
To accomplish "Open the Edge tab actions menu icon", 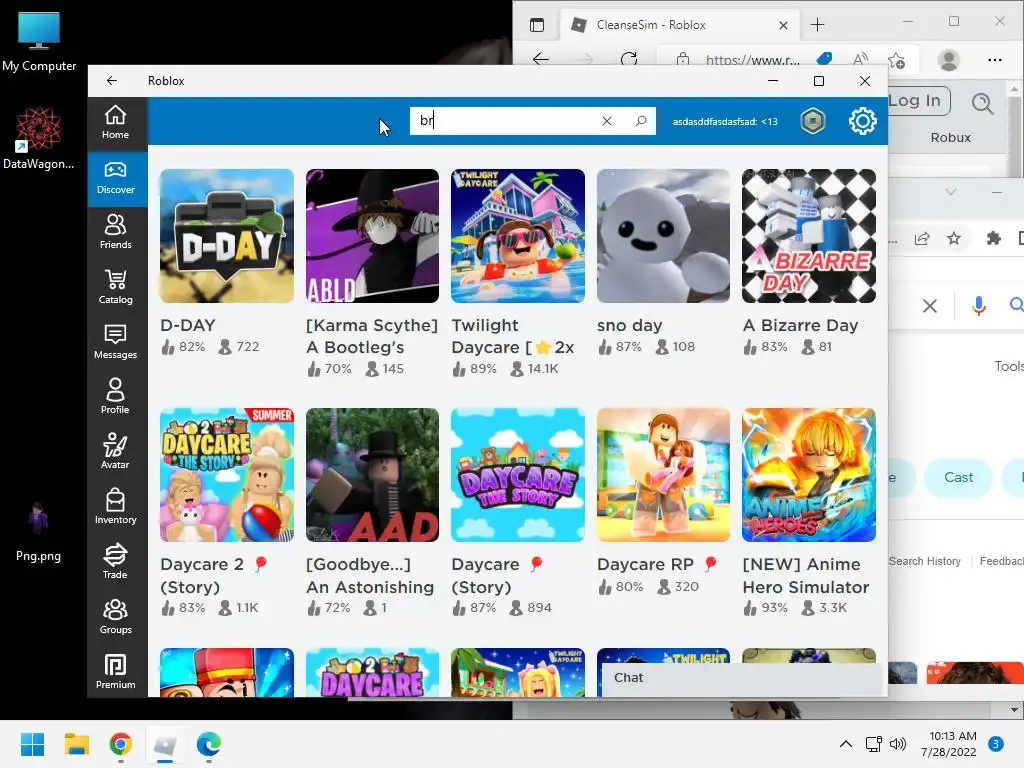I will click(x=537, y=25).
